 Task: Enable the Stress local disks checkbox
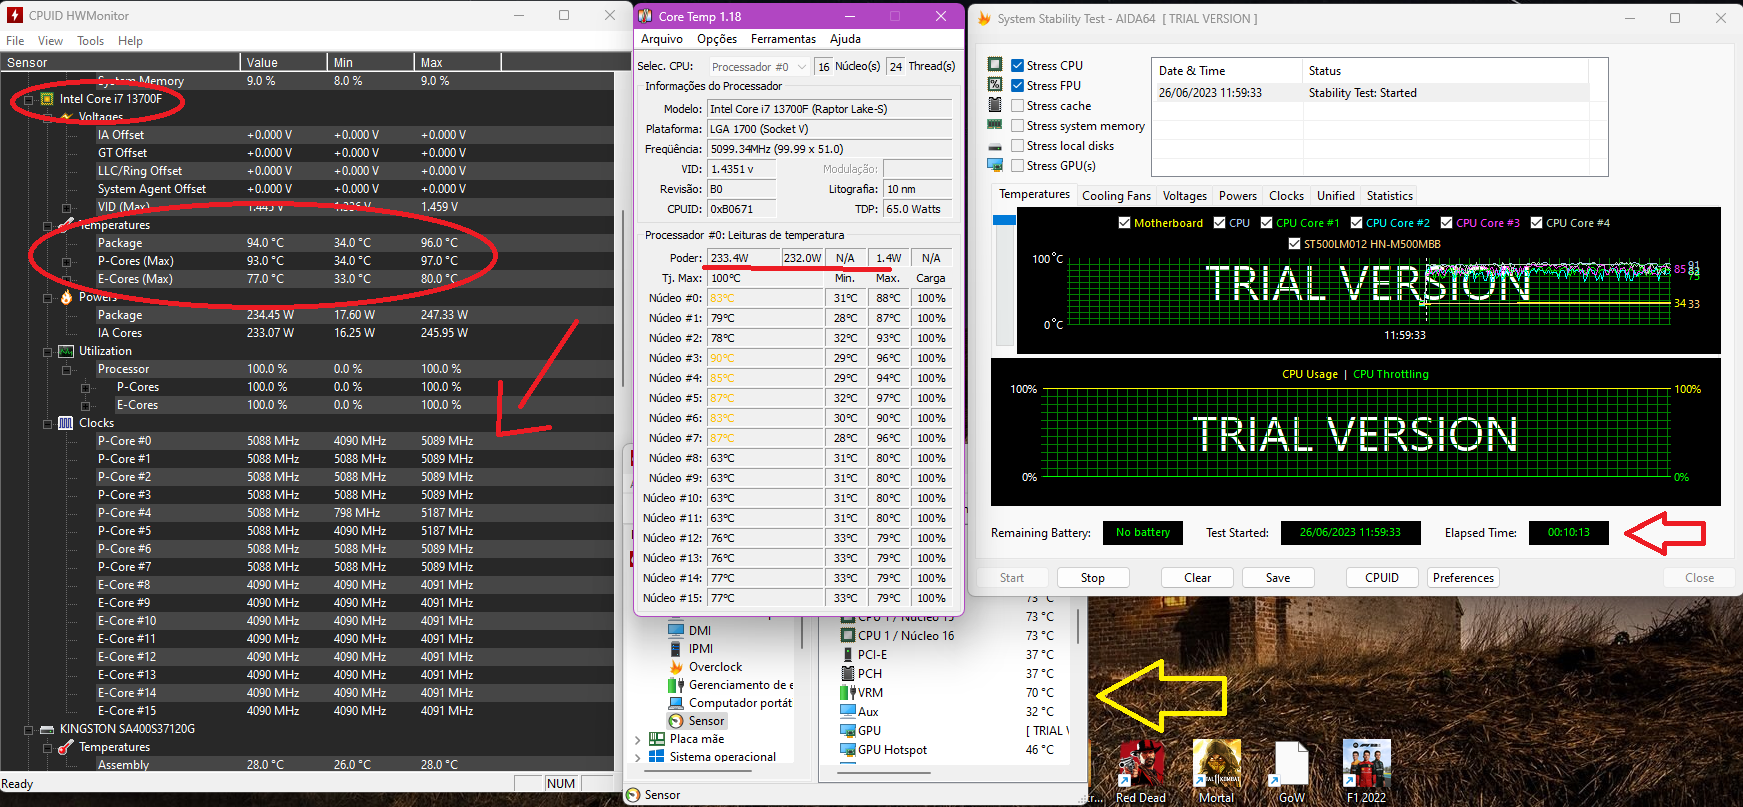(x=1017, y=145)
